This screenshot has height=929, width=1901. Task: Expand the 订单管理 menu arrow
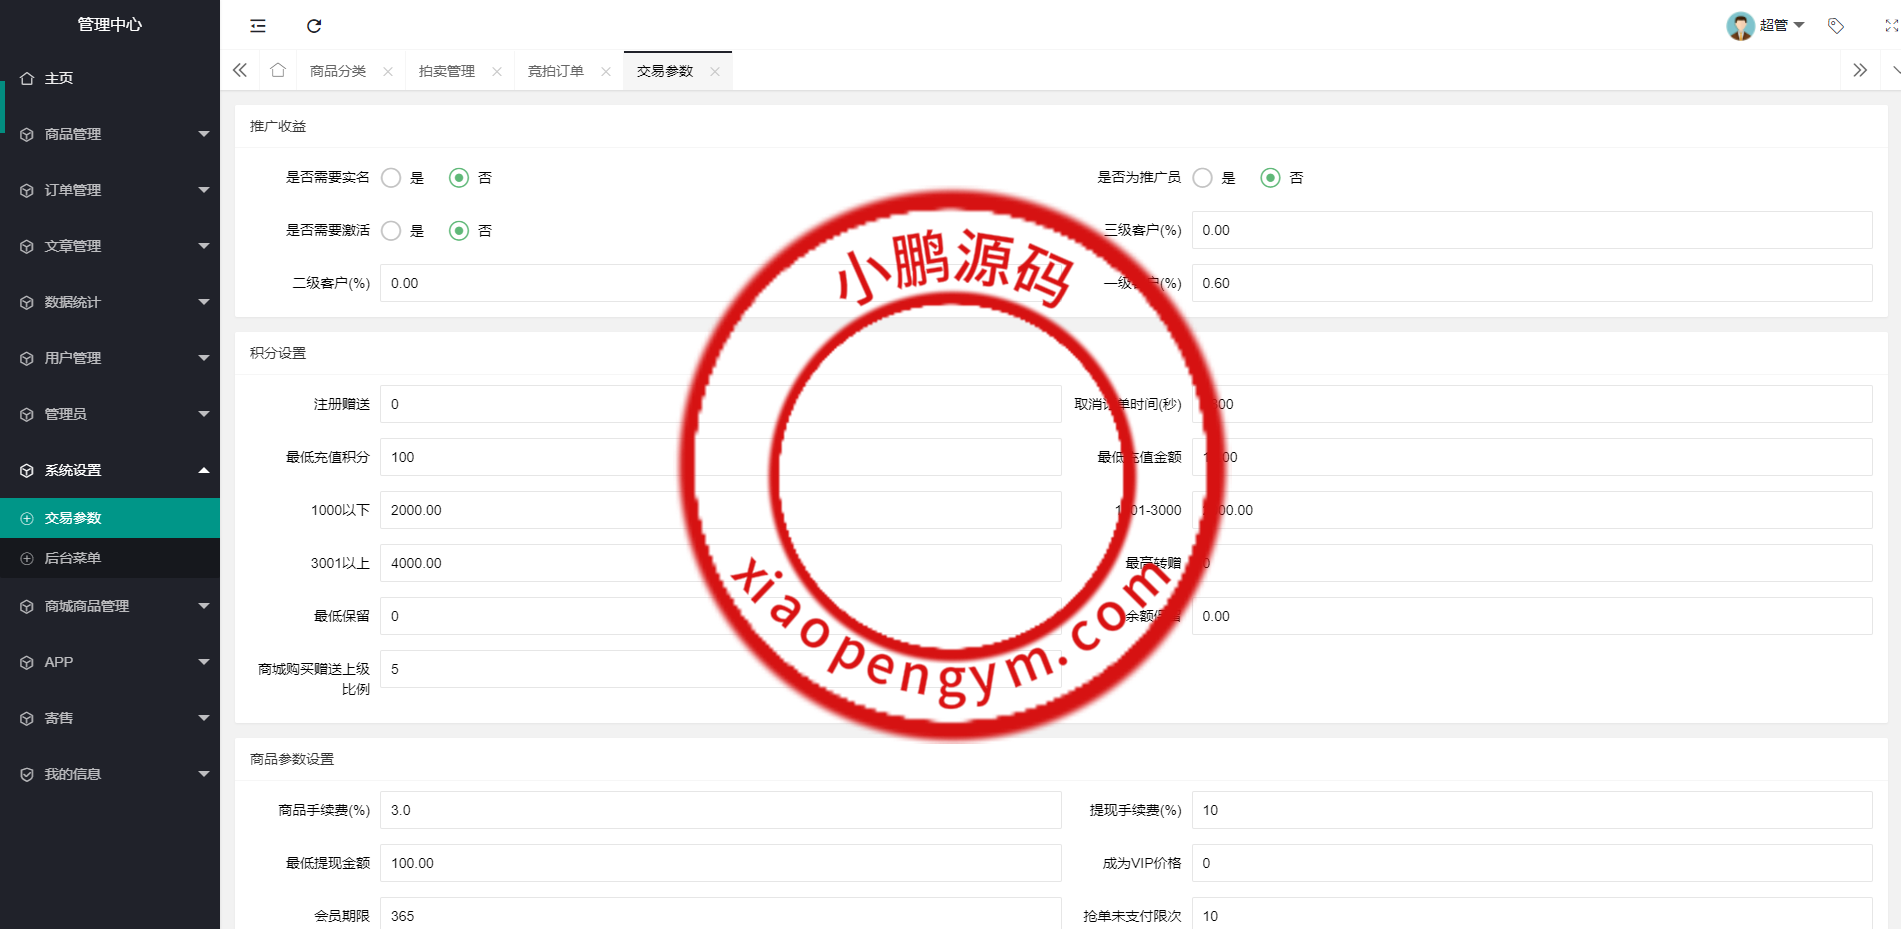click(204, 190)
